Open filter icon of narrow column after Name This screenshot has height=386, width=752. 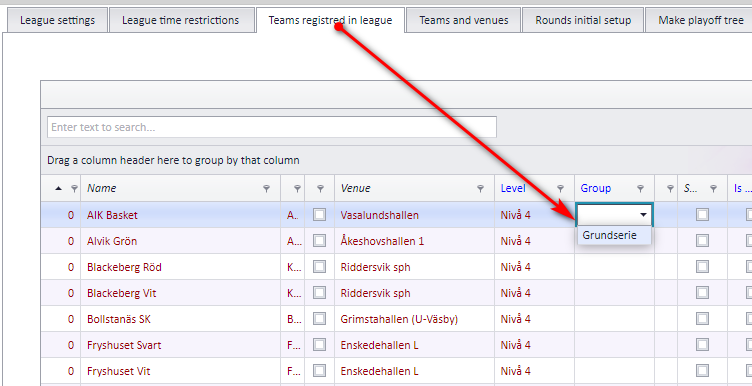(x=297, y=189)
